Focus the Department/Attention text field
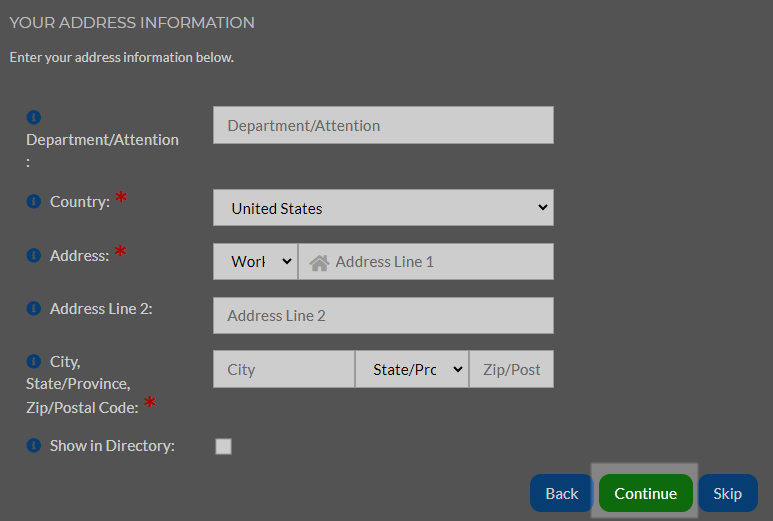The width and height of the screenshot is (773, 521). point(383,125)
